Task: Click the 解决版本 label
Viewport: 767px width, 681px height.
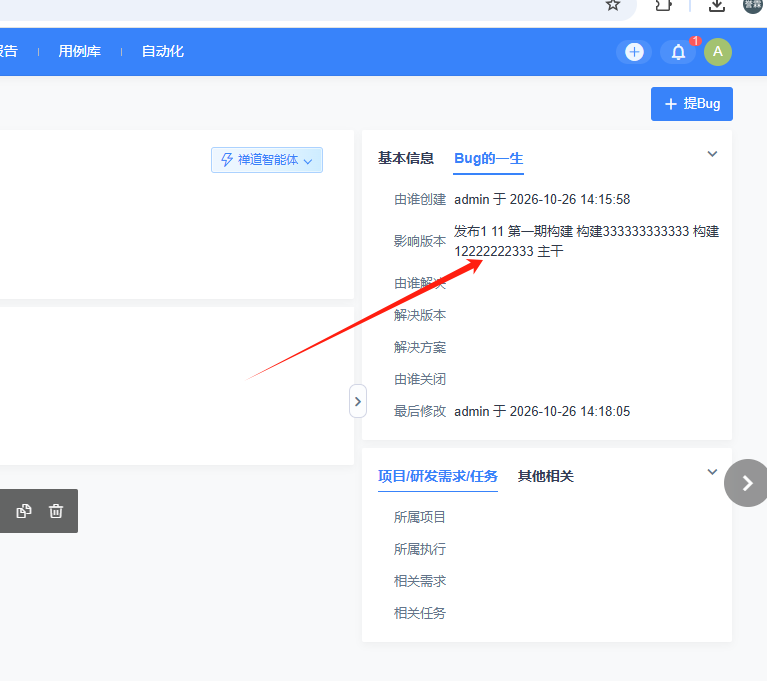Action: 420,315
